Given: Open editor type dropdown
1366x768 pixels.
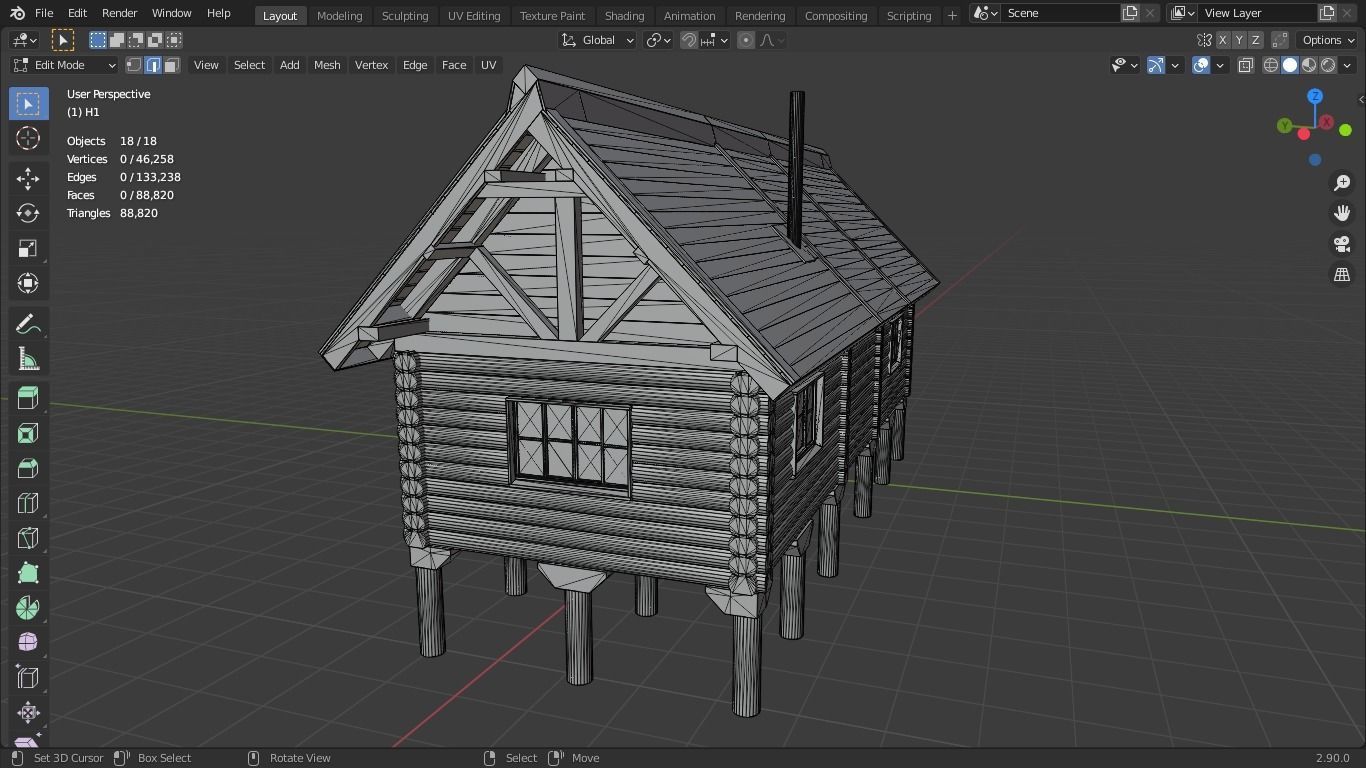Looking at the screenshot, I should coord(24,40).
